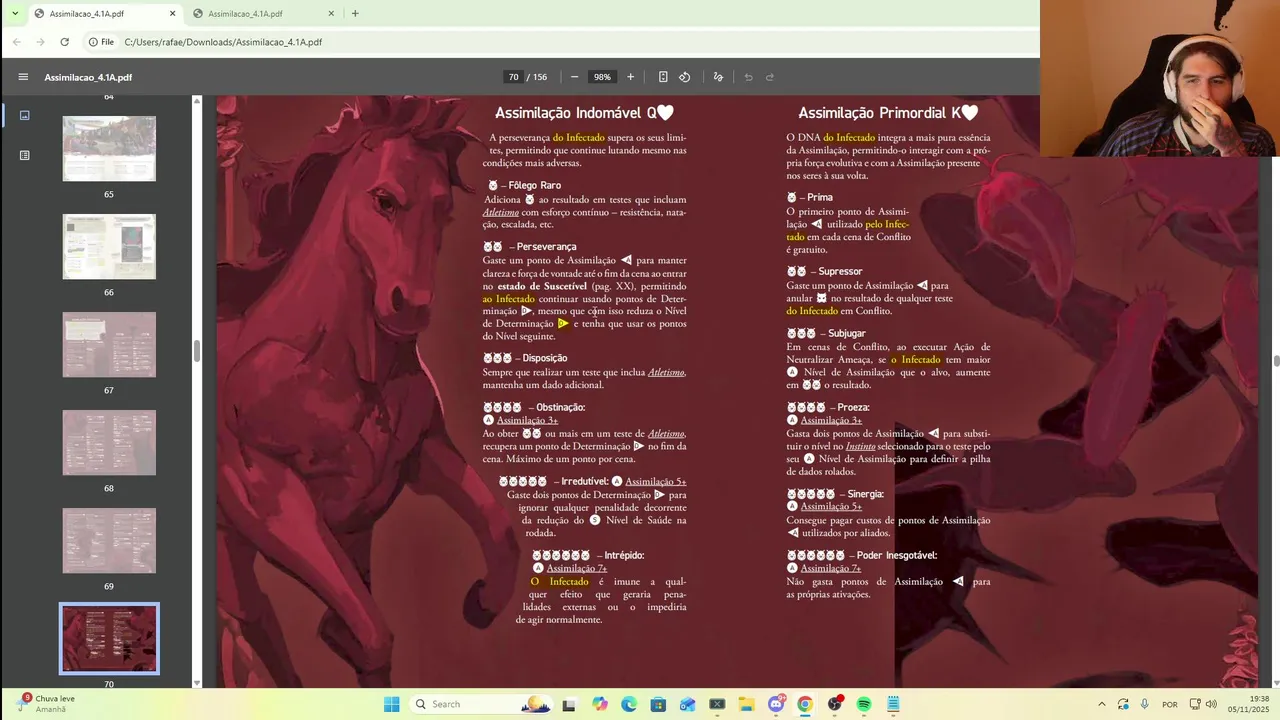Open Microsoft Edge from the taskbar
This screenshot has width=1280, height=720.
[x=629, y=704]
